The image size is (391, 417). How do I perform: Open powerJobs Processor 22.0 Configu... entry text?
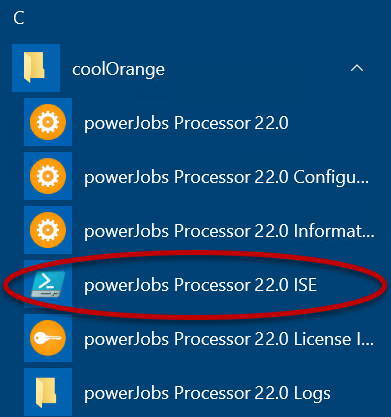click(227, 177)
